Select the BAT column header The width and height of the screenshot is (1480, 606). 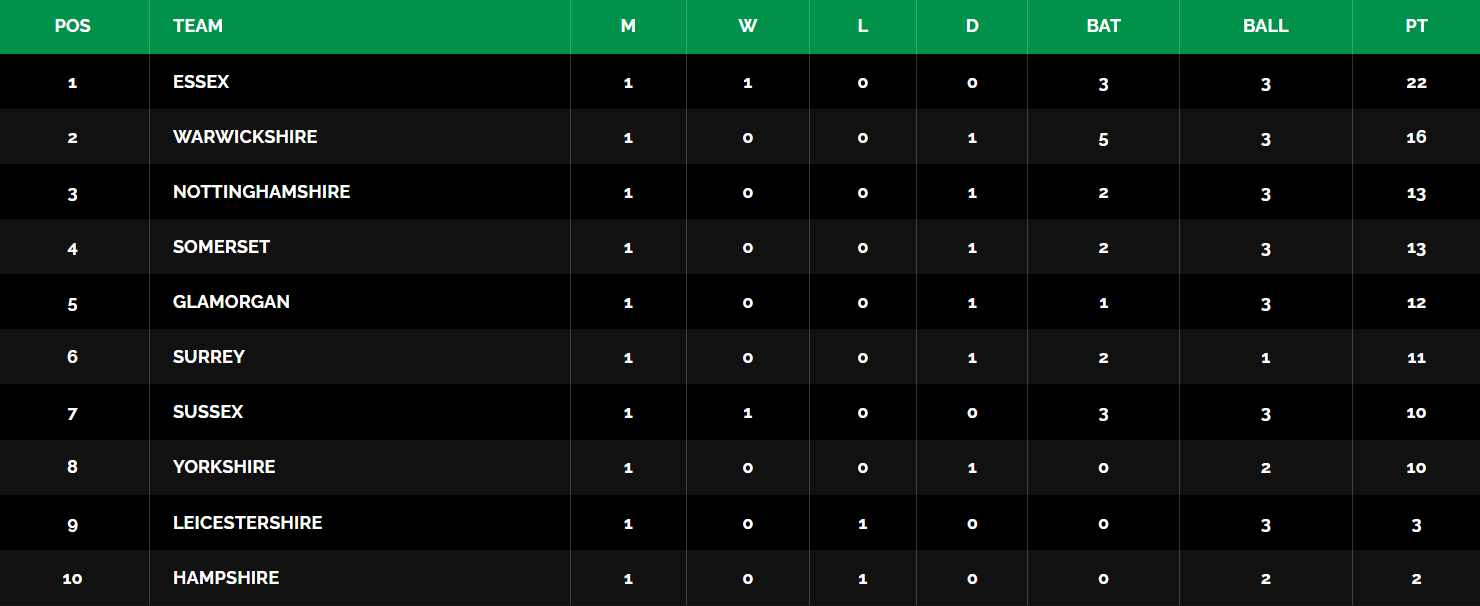click(x=1103, y=26)
